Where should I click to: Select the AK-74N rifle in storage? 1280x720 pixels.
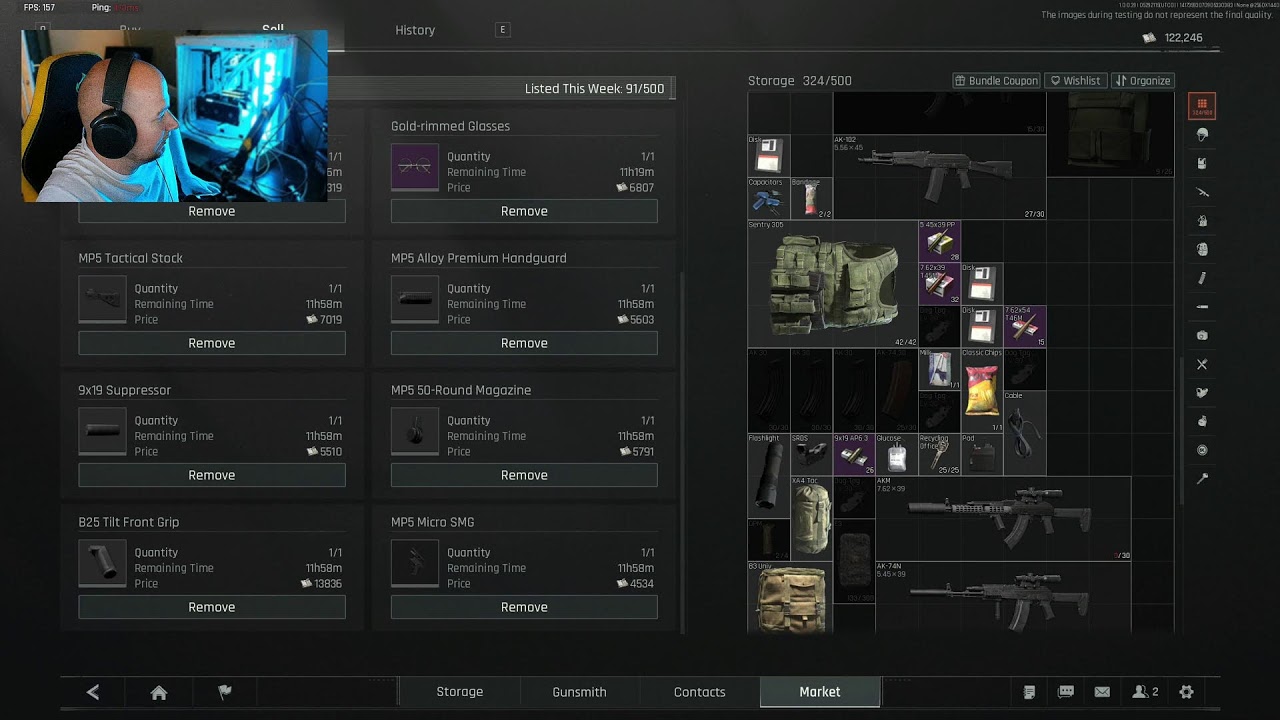1003,598
